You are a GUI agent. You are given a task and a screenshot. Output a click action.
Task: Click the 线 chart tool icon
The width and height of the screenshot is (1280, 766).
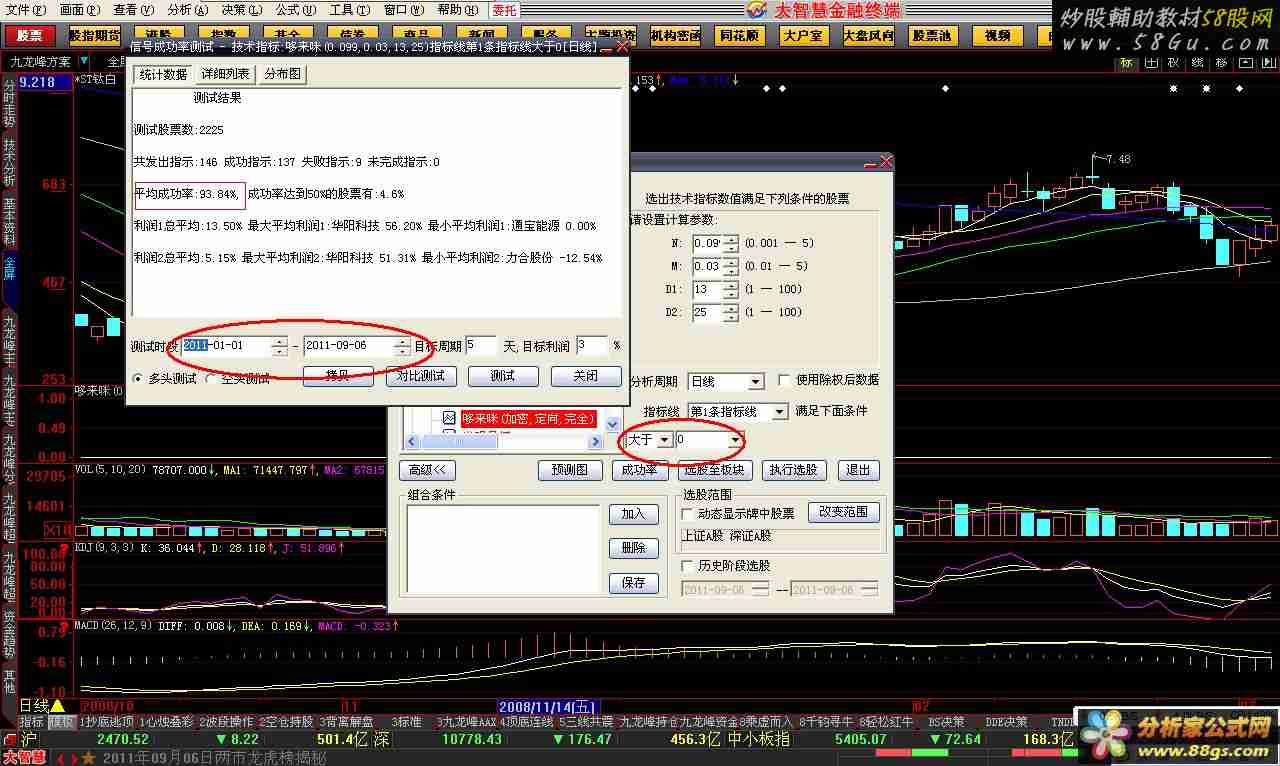[1195, 63]
